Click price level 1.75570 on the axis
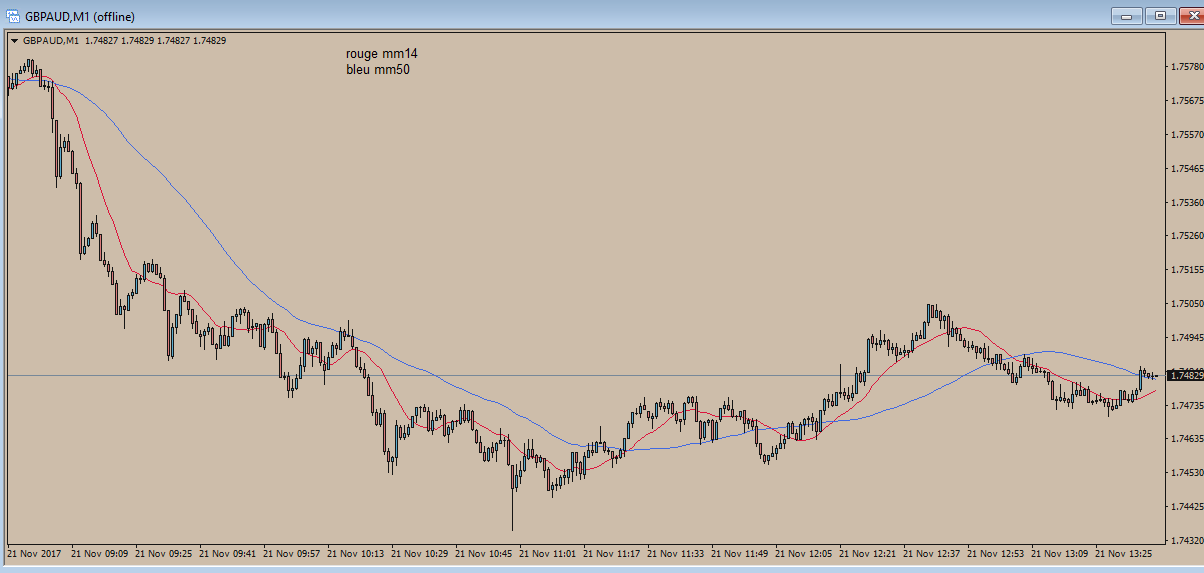This screenshot has height=573, width=1204. pyautogui.click(x=1185, y=135)
